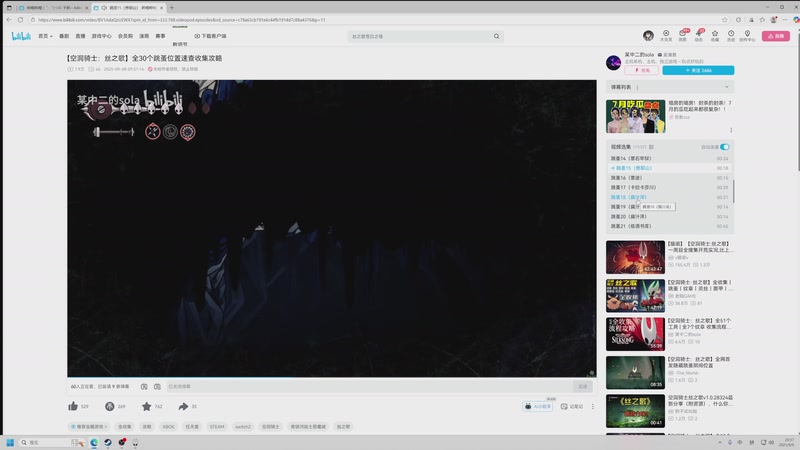Open recommended video with 08:35 duration

point(635,372)
